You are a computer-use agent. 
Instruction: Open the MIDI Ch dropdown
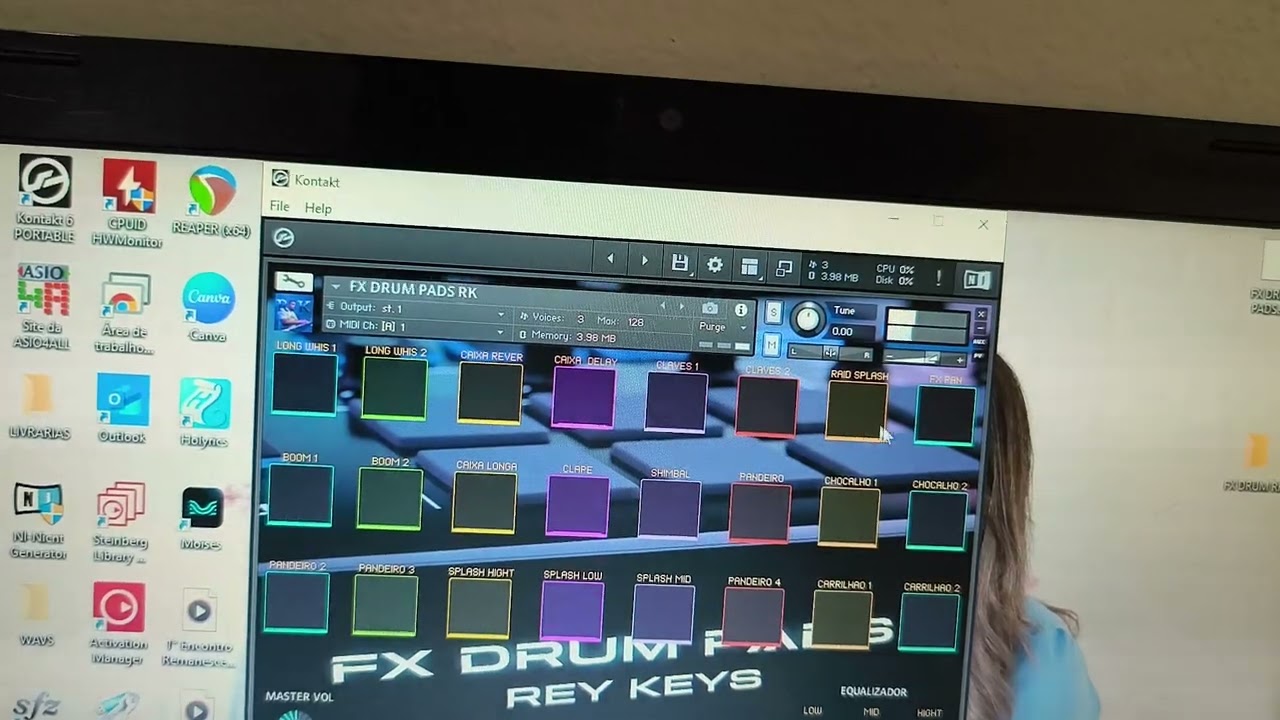(x=417, y=327)
